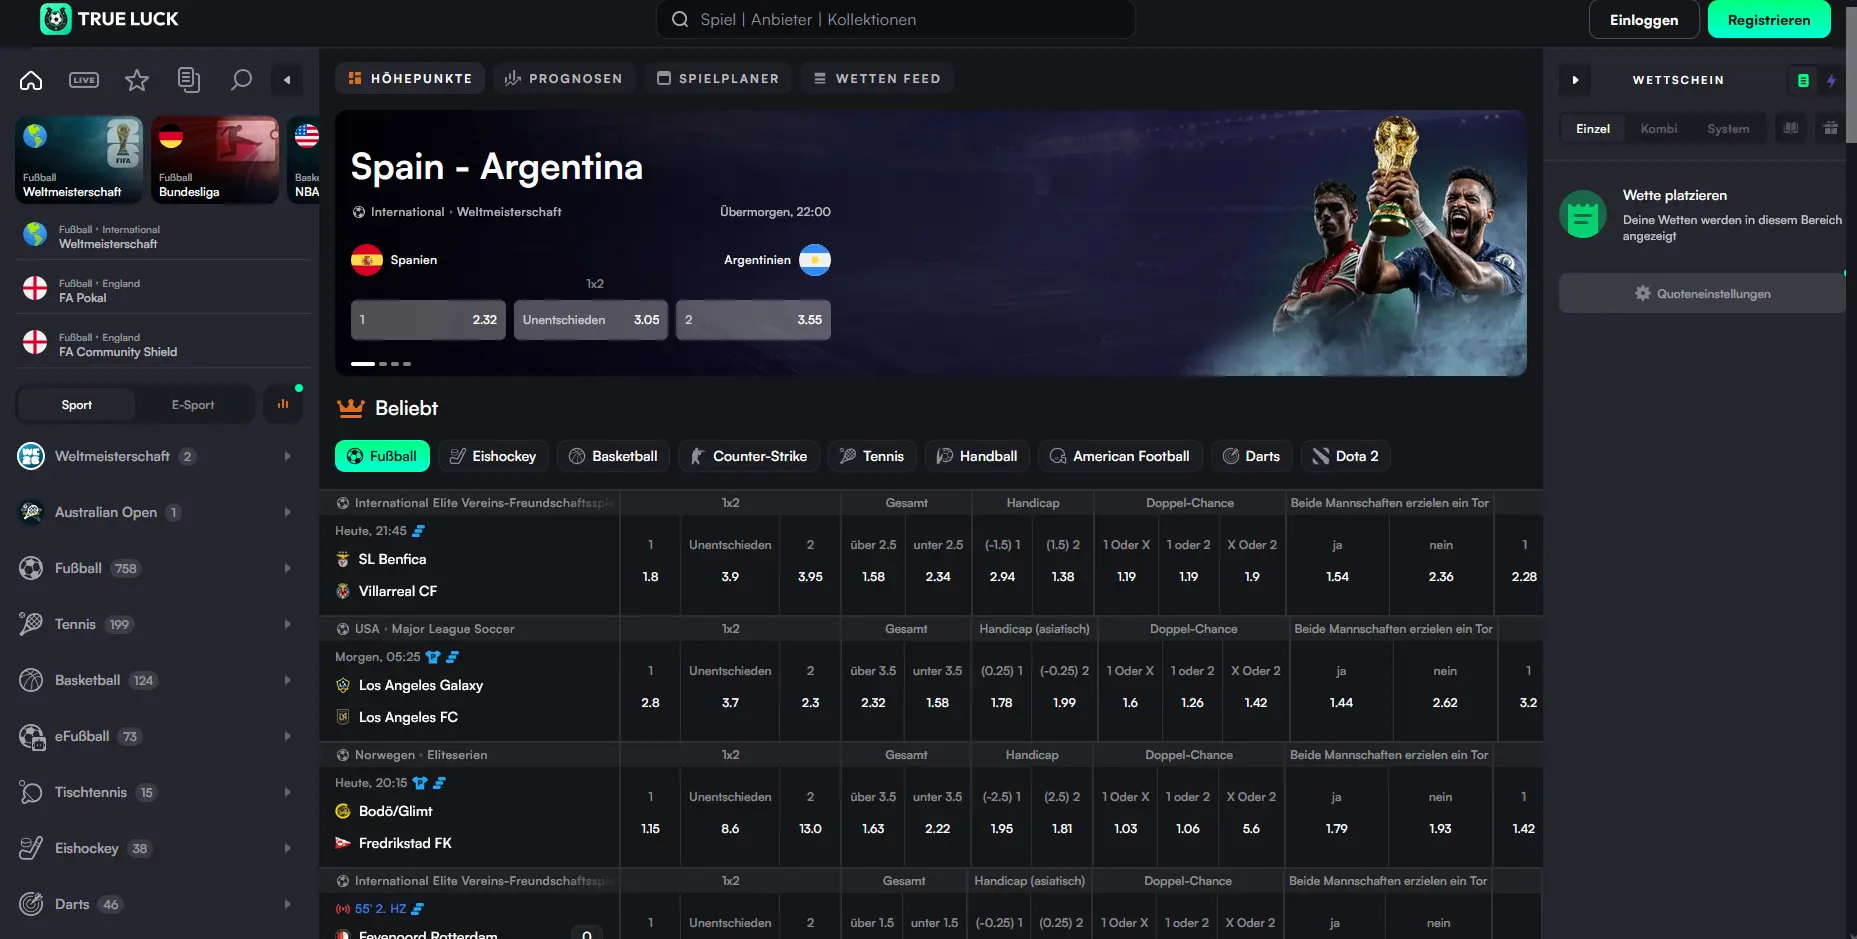1857x939 pixels.
Task: Switch to Sport toggle
Action: click(x=77, y=404)
